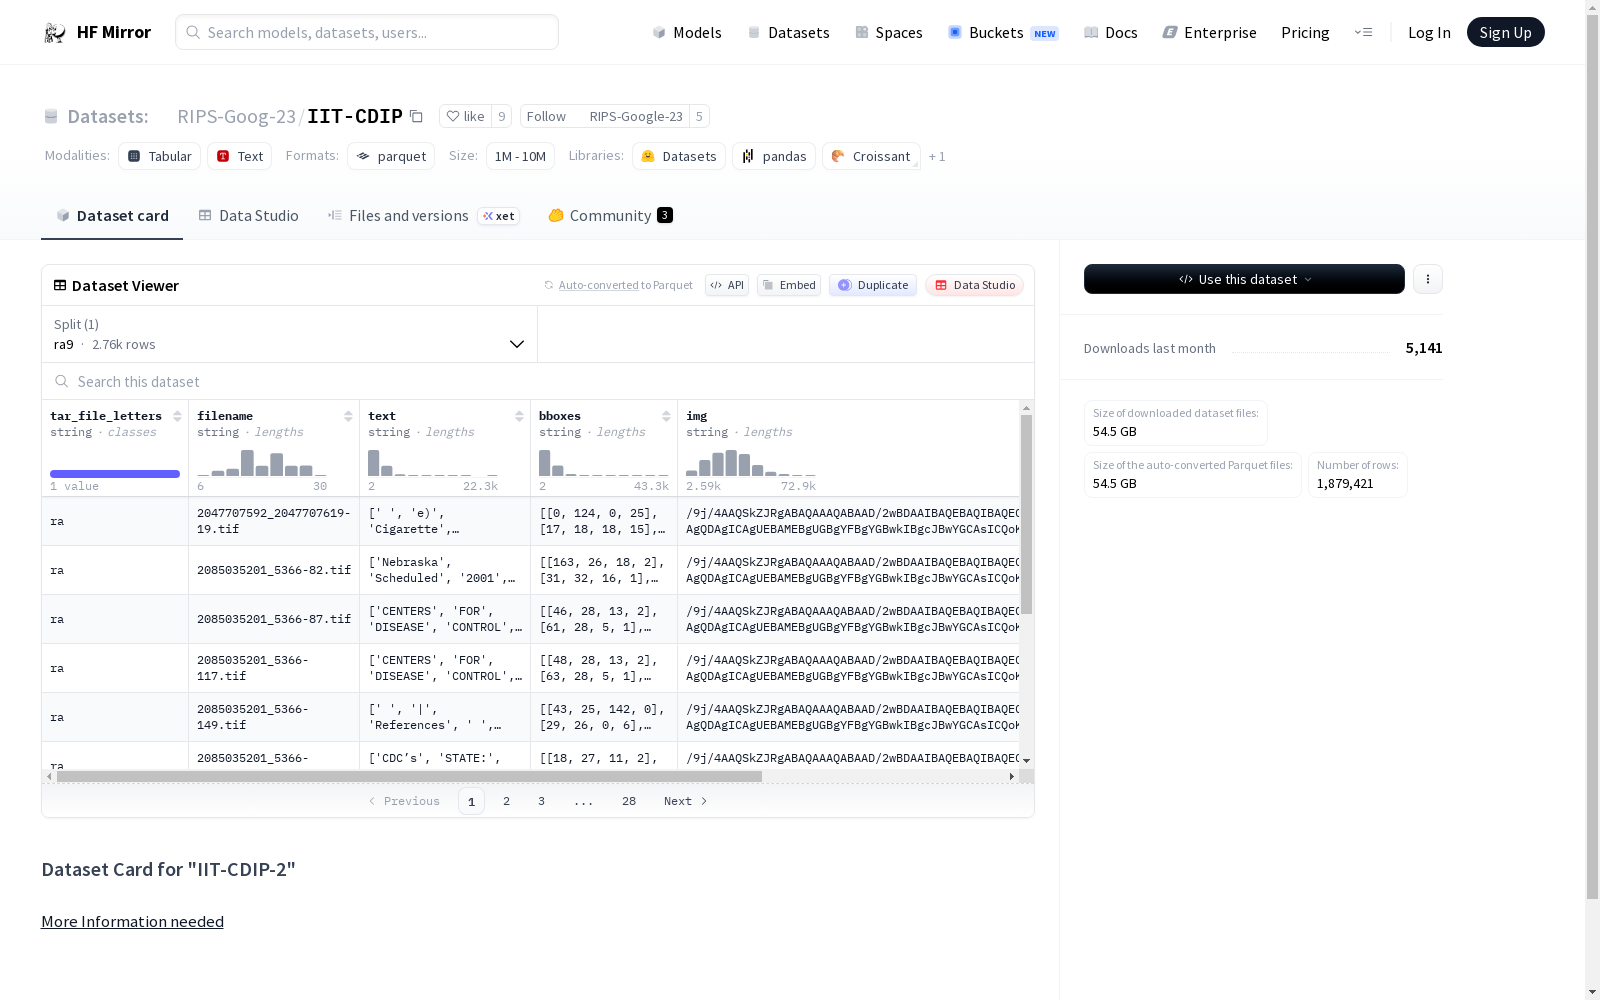1600x1000 pixels.
Task: Open Files and versions tab
Action: click(423, 216)
